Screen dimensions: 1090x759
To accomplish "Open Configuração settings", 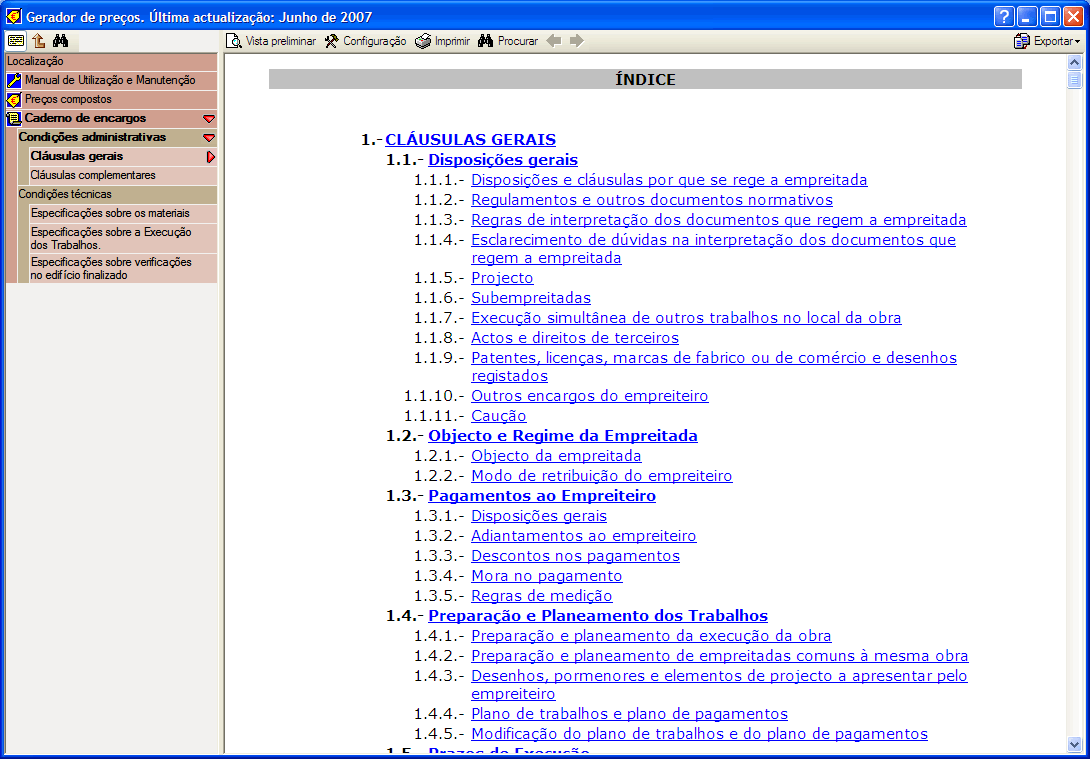I will [x=366, y=41].
